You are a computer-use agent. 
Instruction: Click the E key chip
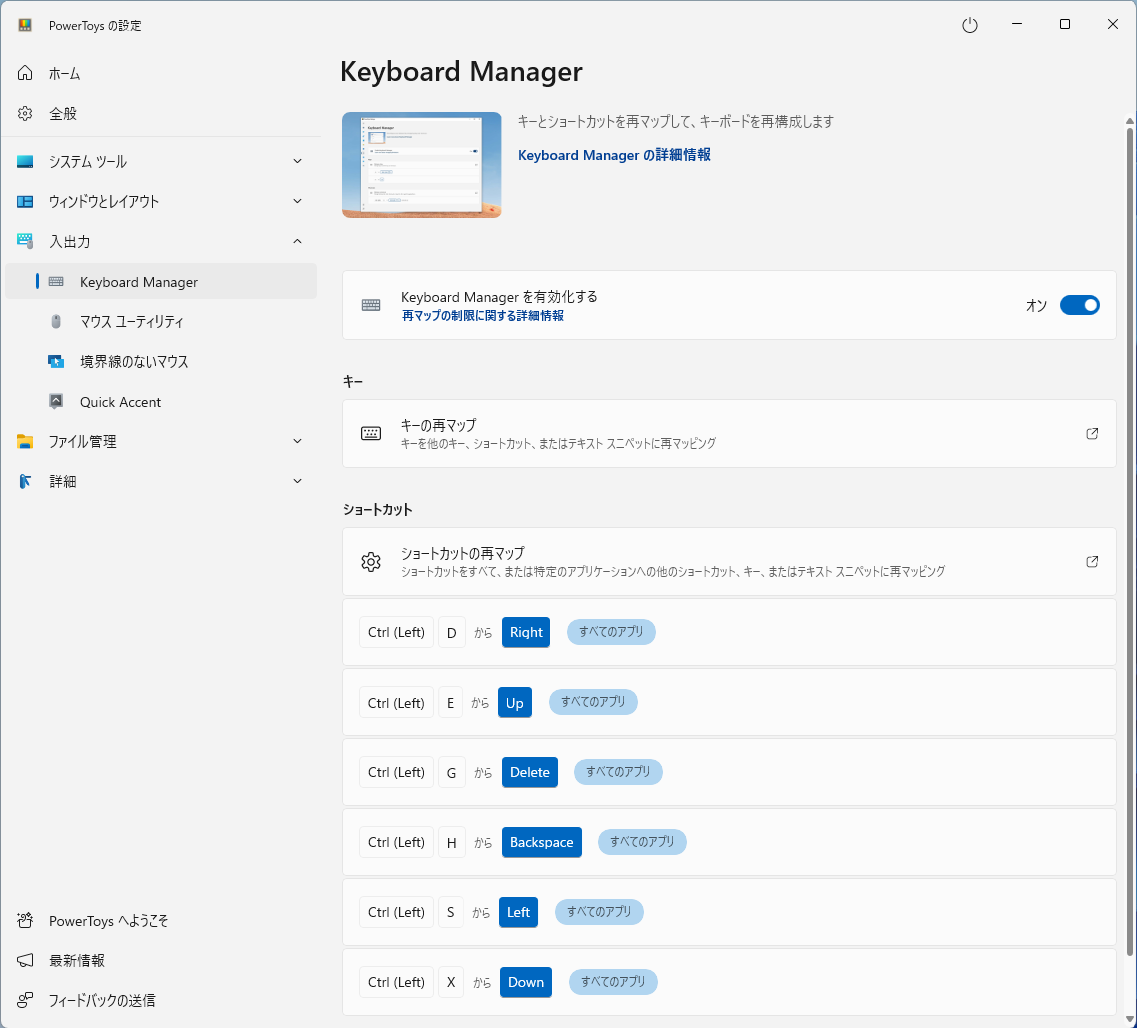450,702
